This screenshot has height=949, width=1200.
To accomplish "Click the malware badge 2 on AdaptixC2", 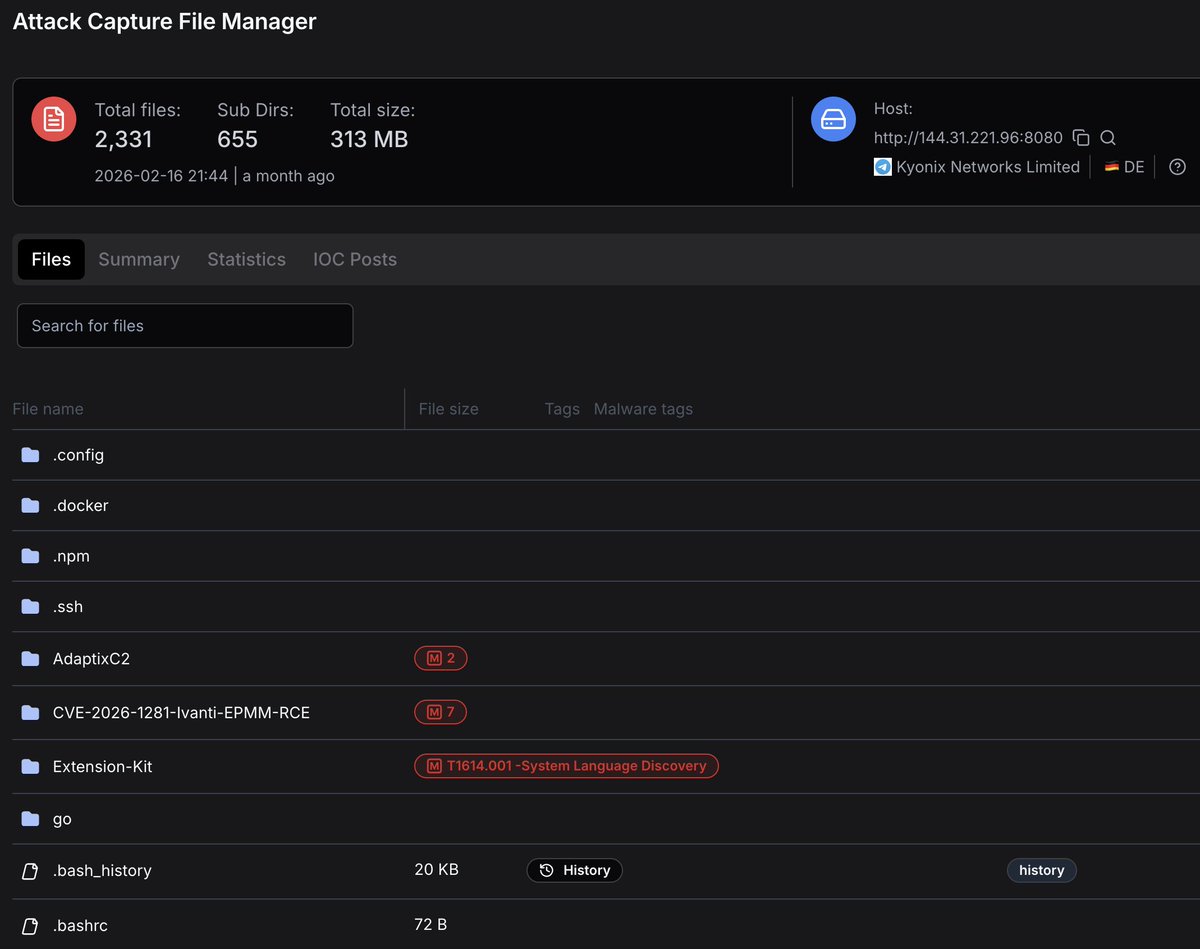I will point(441,658).
